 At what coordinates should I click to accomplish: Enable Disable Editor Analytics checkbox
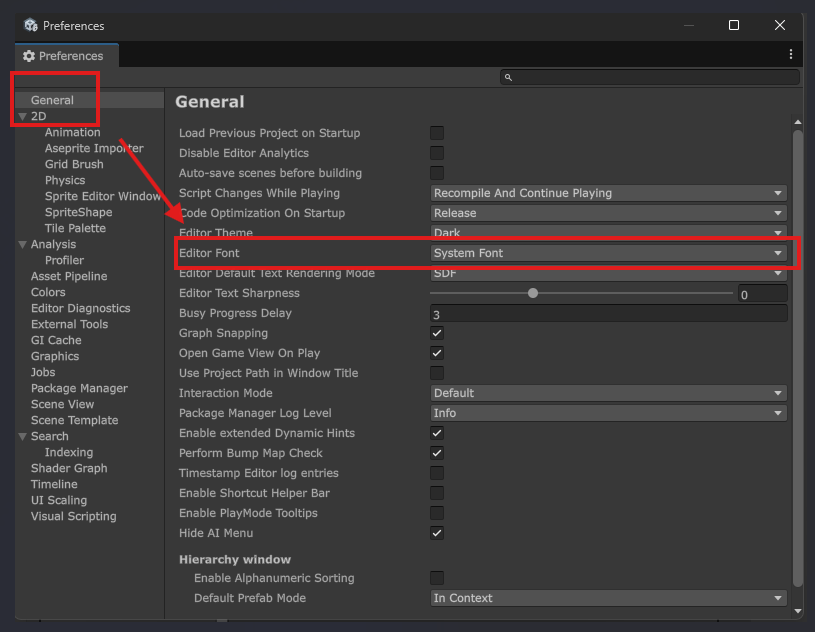click(437, 153)
